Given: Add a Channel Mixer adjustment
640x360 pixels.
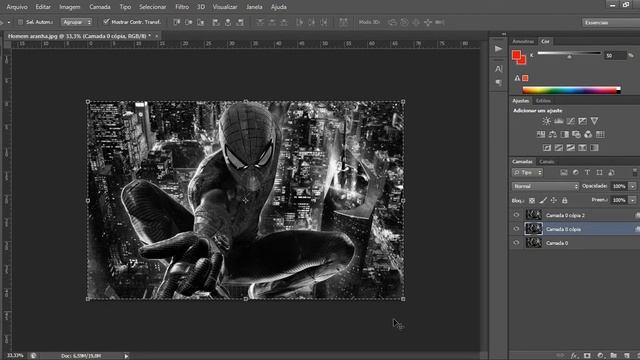Looking at the screenshot, I should click(x=588, y=134).
